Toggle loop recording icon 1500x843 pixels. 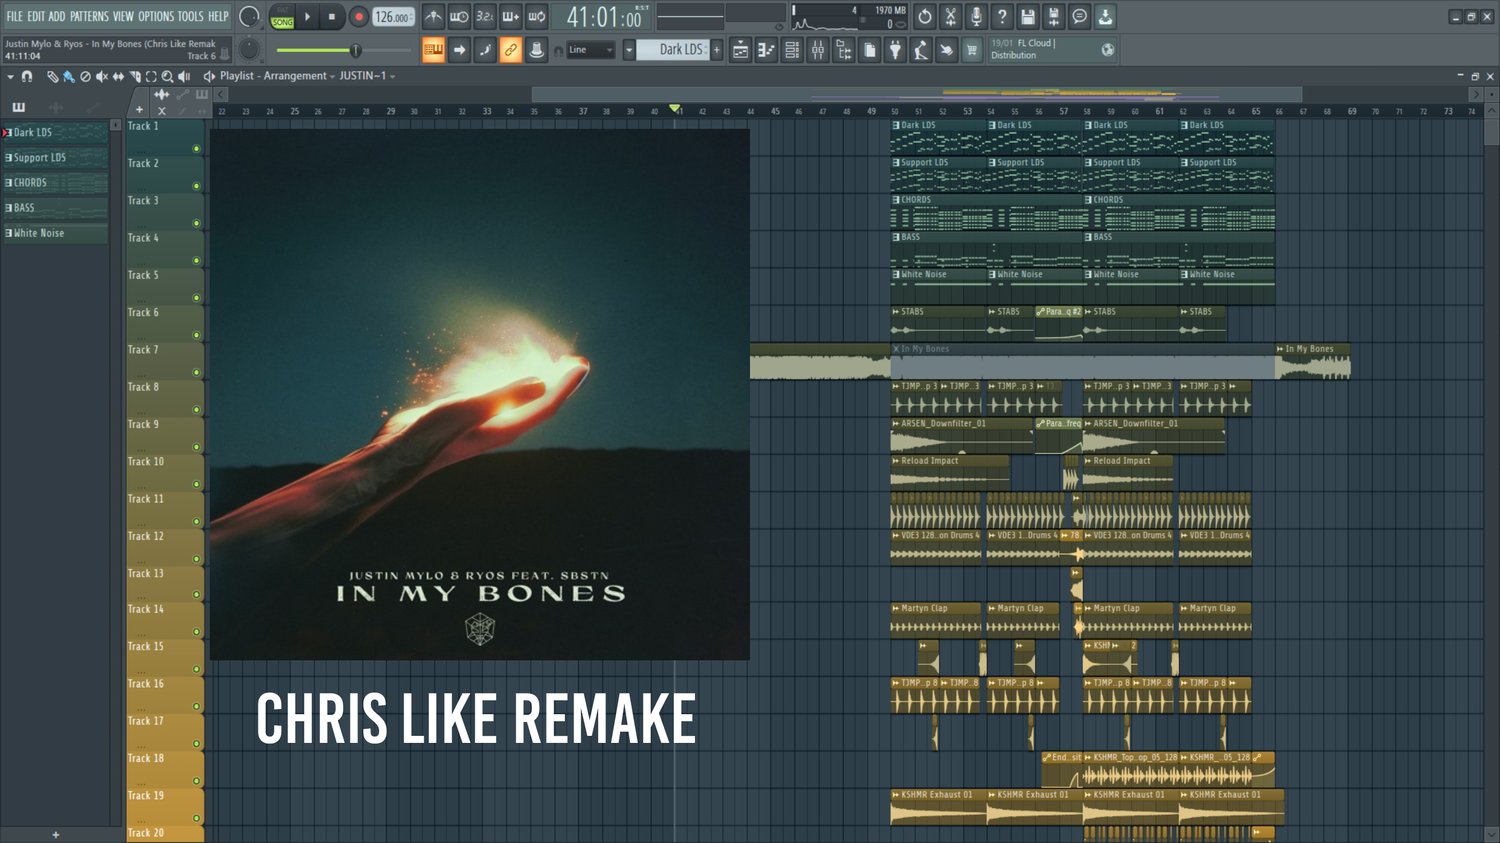pyautogui.click(x=537, y=17)
